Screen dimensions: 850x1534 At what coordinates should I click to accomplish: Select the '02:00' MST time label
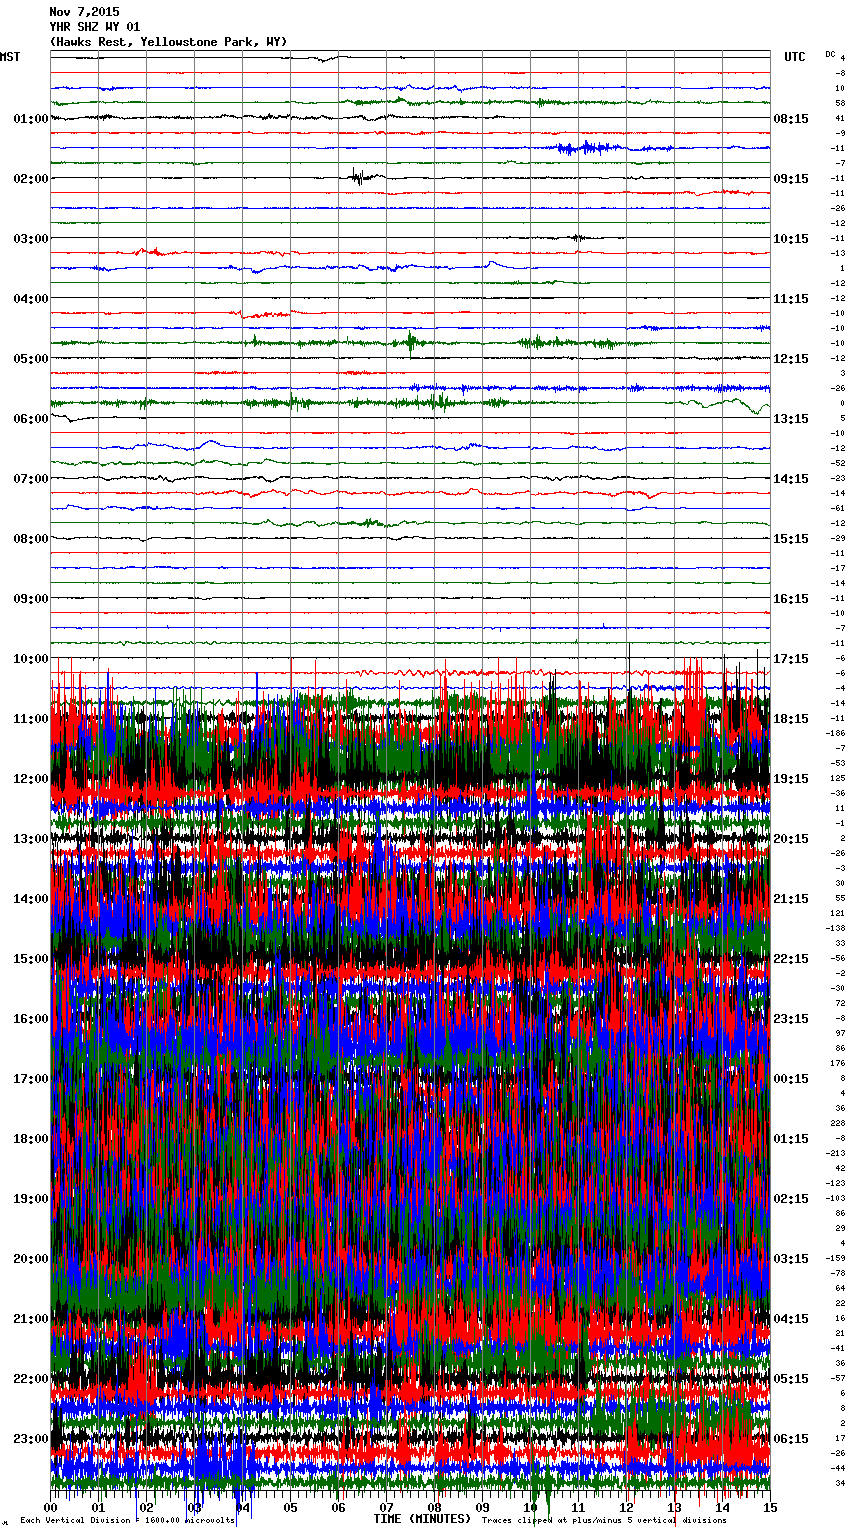[x=31, y=179]
